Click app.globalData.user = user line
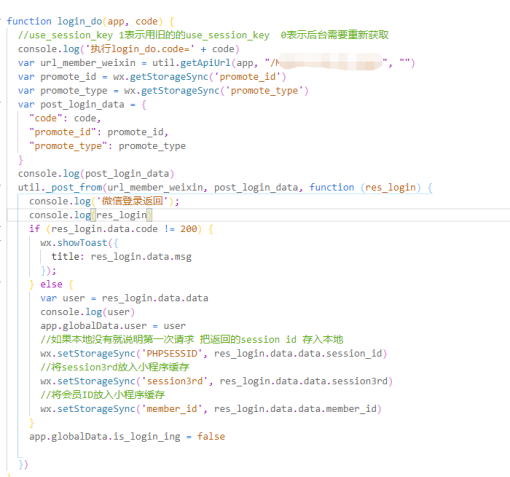The height and width of the screenshot is (477, 510). point(113,326)
